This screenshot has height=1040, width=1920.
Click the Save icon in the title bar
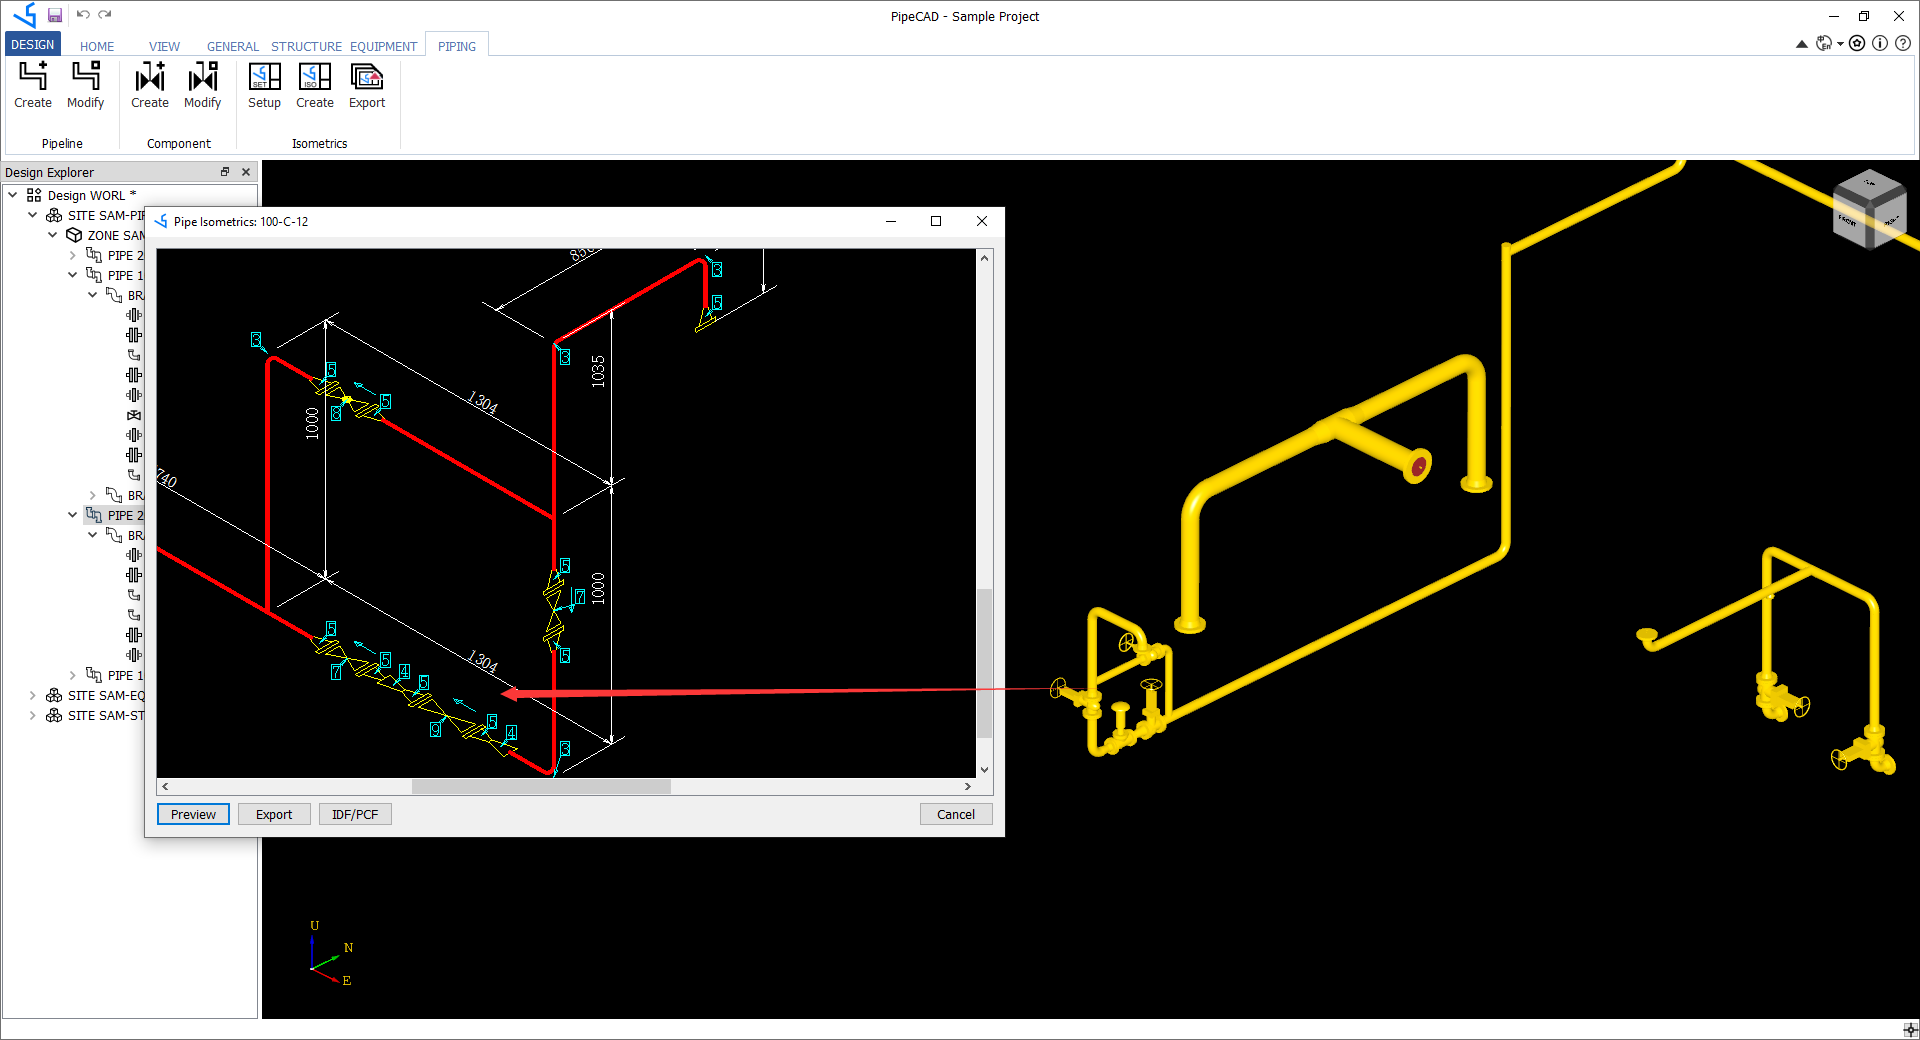pyautogui.click(x=55, y=15)
